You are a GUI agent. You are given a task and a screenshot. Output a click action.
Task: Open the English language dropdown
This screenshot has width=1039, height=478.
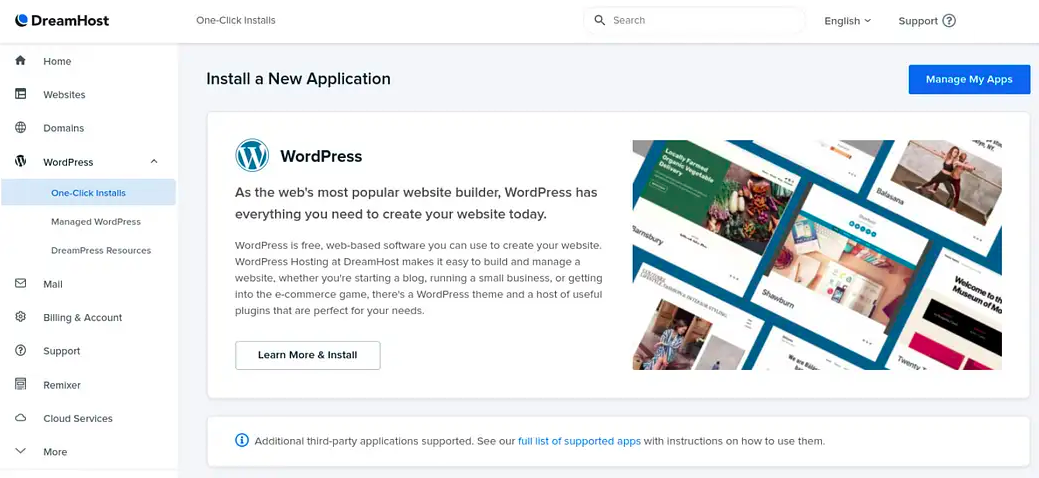click(x=848, y=21)
